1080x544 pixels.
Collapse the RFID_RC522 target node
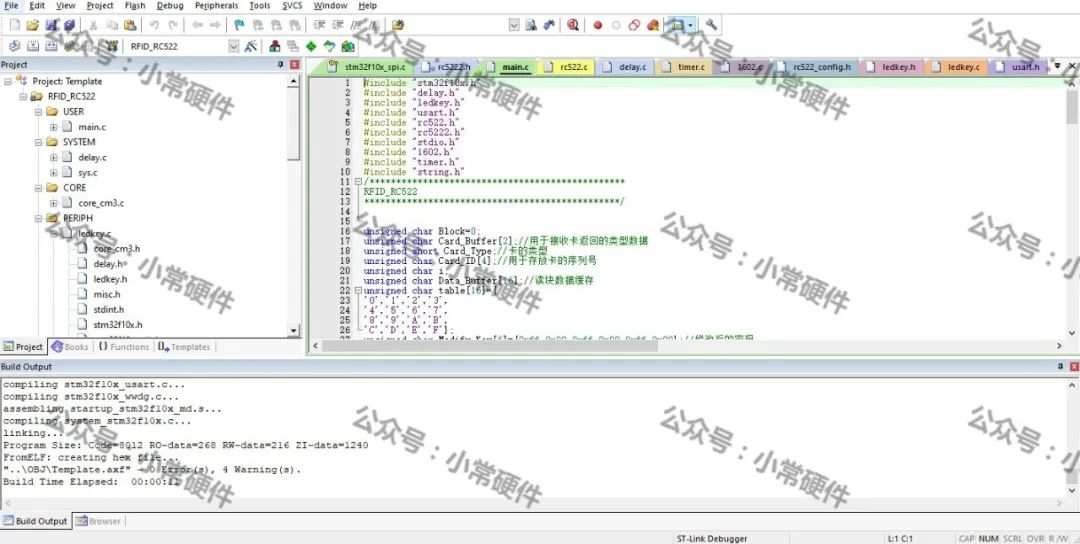click(x=23, y=96)
